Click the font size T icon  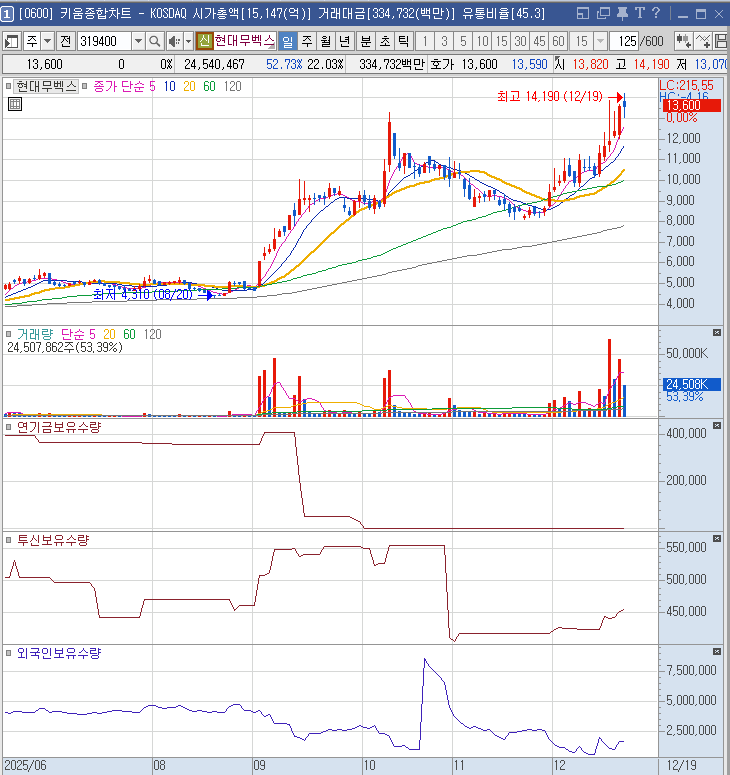pyautogui.click(x=638, y=13)
